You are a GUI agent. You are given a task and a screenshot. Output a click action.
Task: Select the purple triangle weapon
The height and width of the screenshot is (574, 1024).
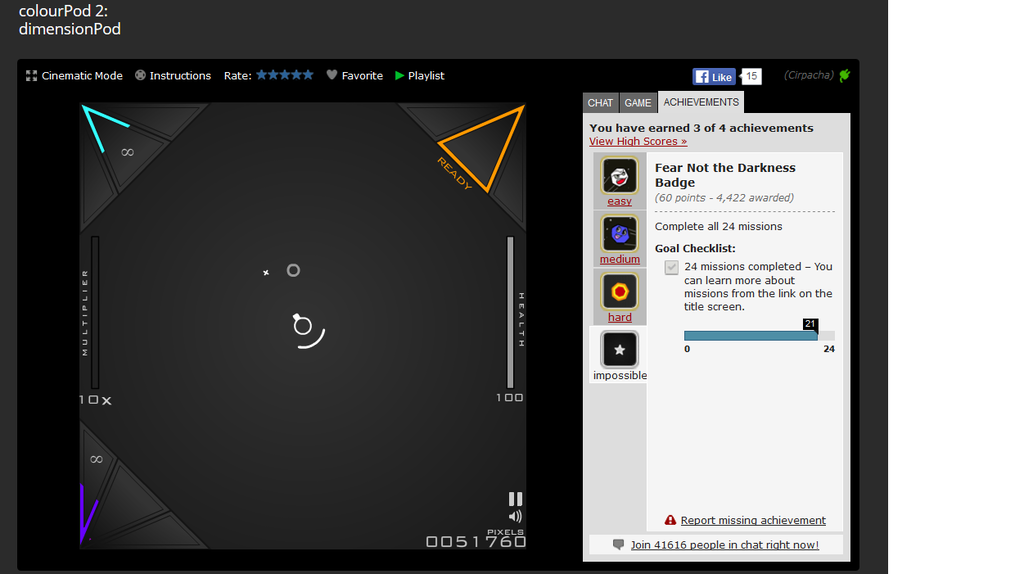click(x=88, y=513)
